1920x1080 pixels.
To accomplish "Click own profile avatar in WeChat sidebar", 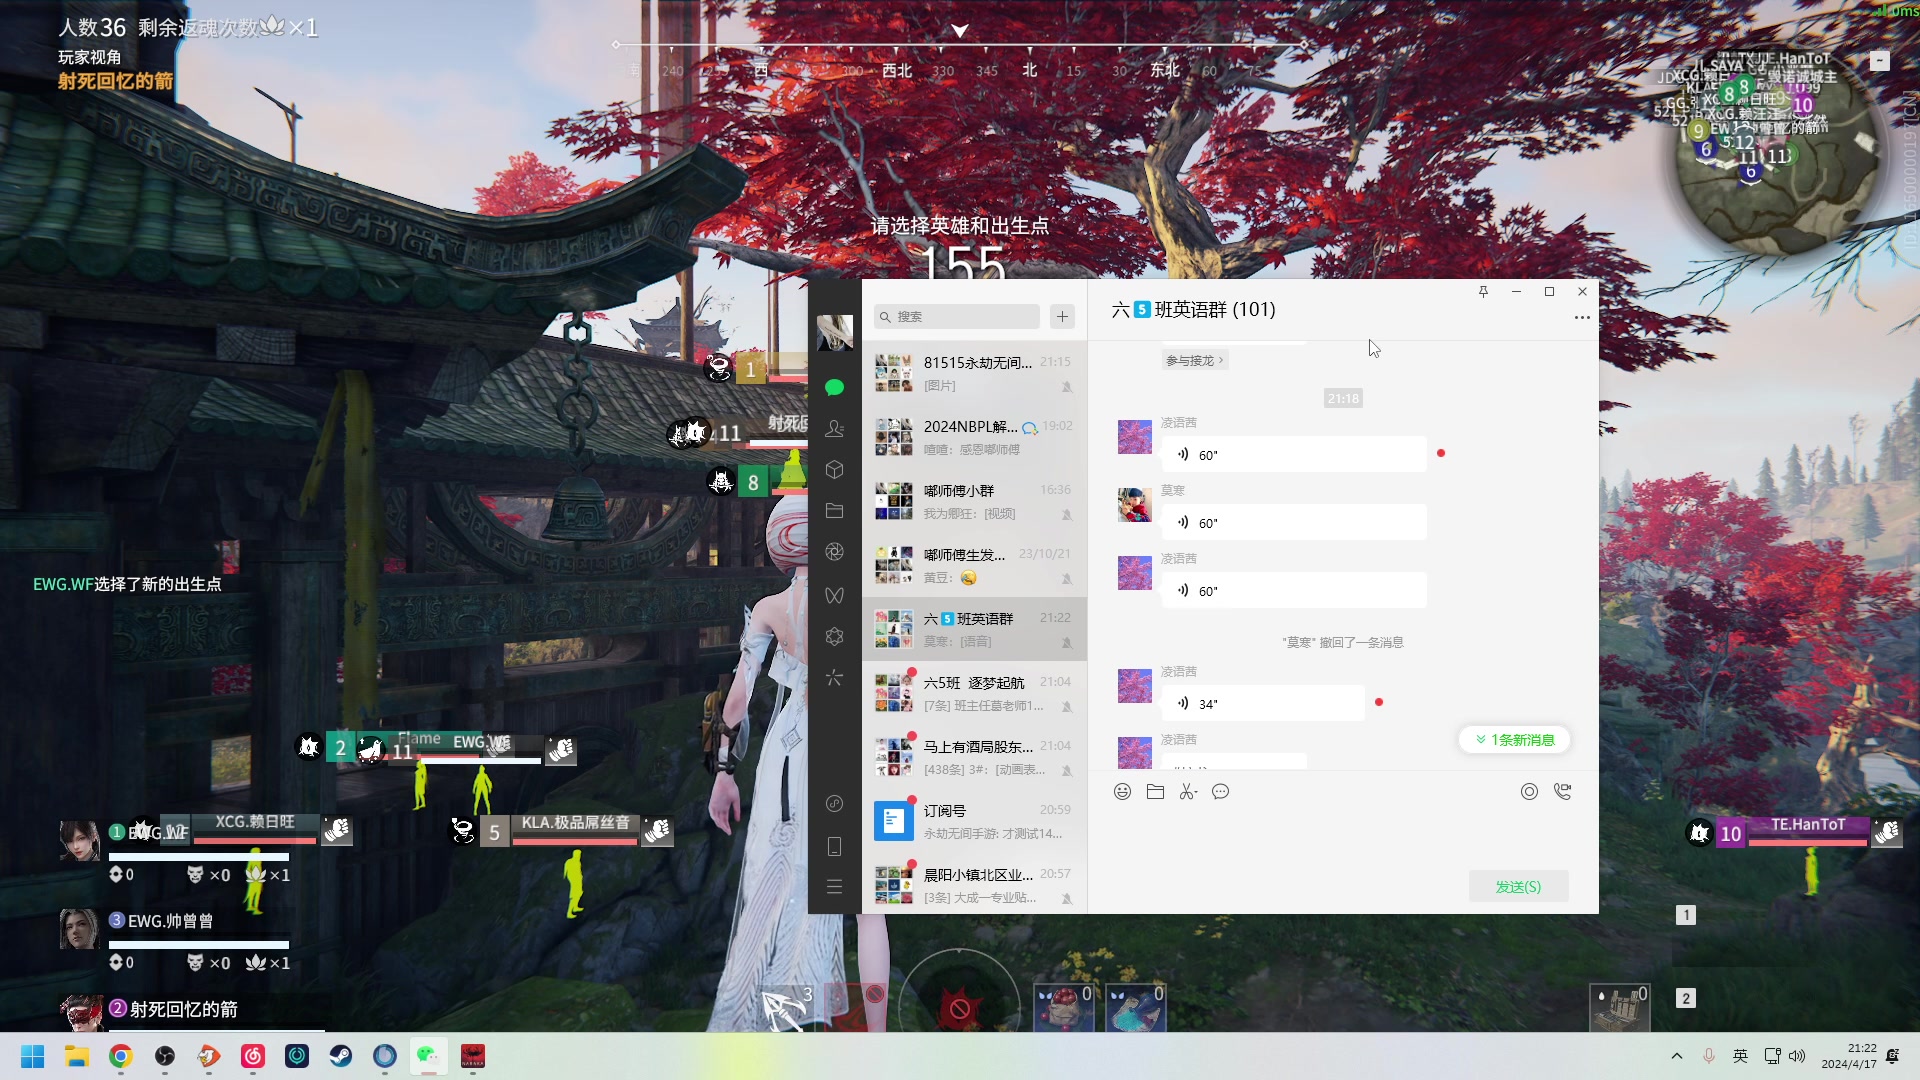I will (x=835, y=333).
